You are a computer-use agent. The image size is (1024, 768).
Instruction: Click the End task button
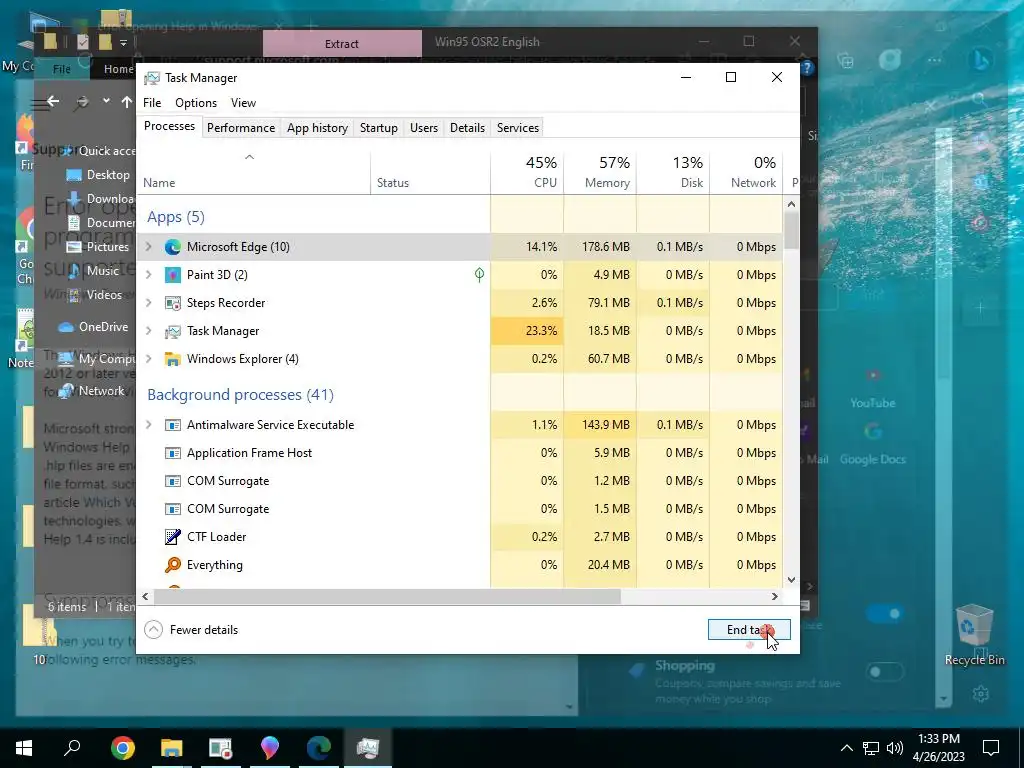pos(749,630)
